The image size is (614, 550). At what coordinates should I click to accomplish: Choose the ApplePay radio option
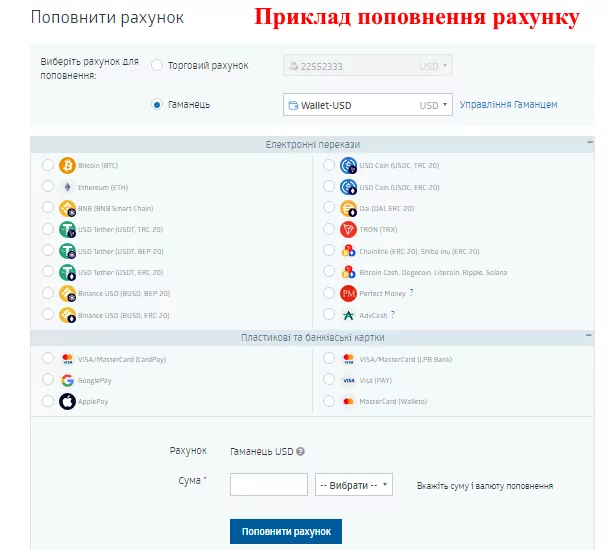coord(48,401)
